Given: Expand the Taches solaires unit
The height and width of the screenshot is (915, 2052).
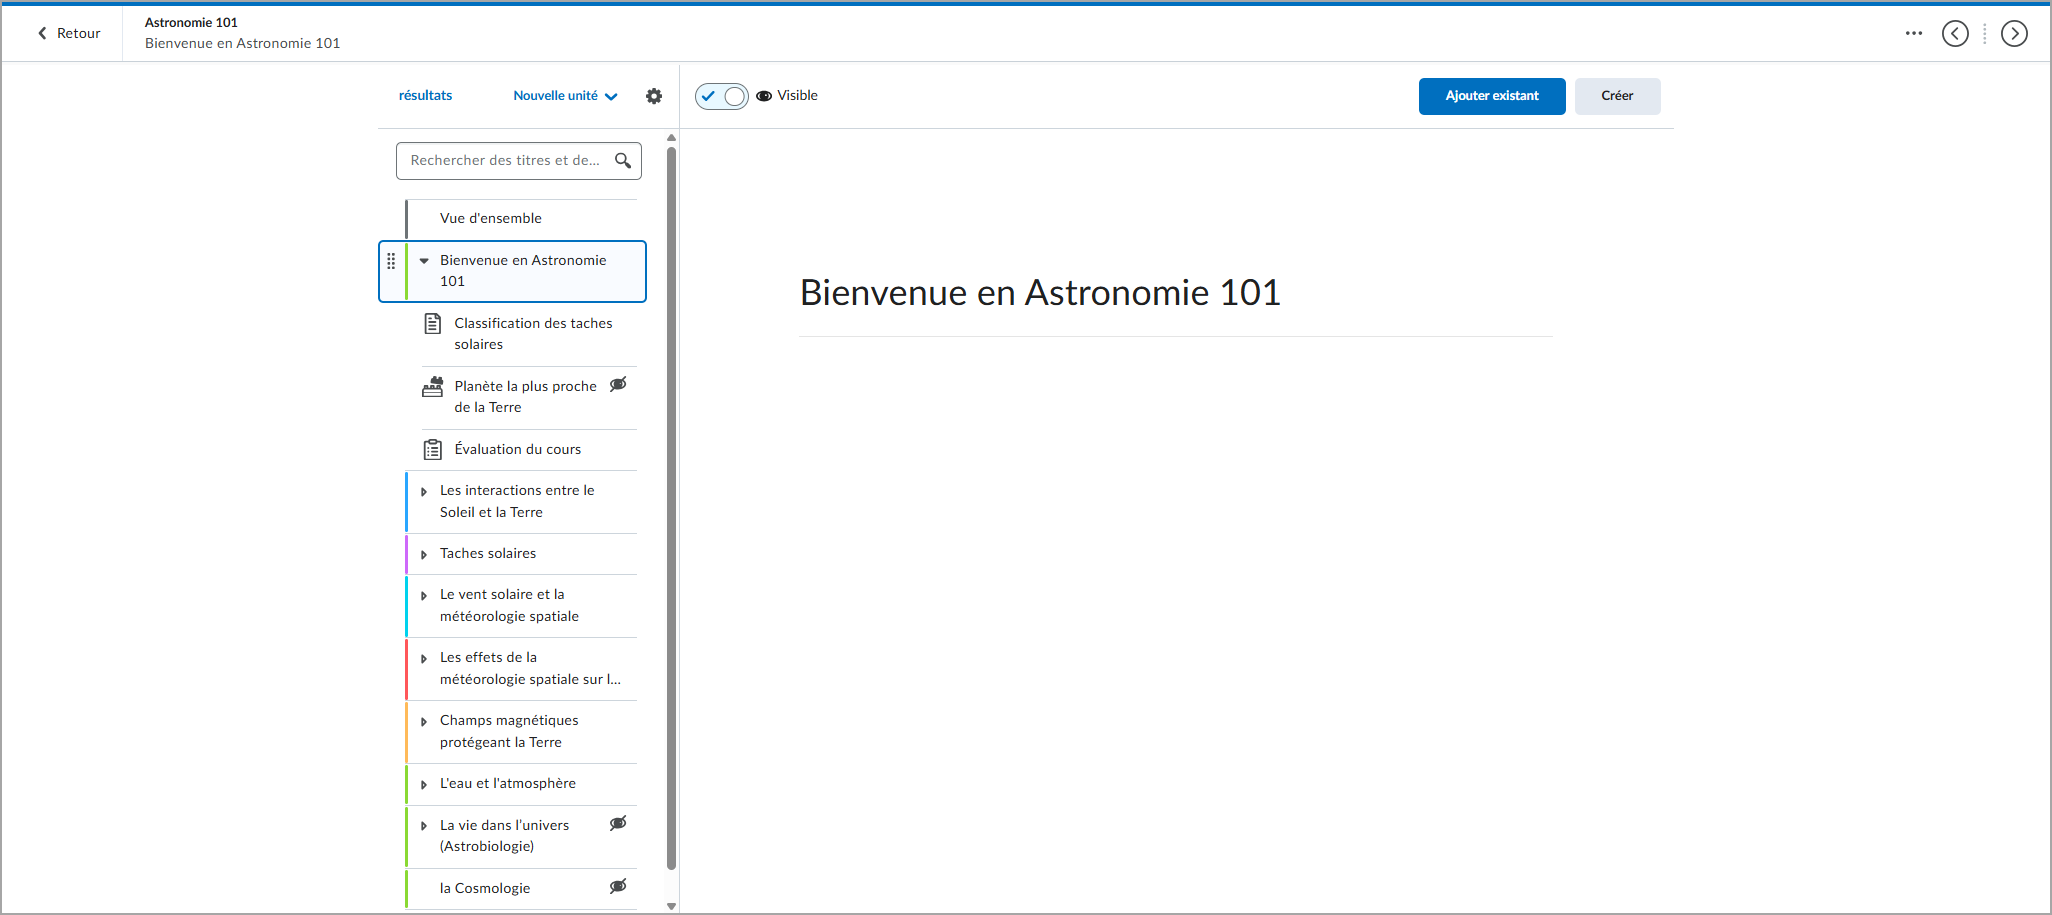Looking at the screenshot, I should 424,555.
